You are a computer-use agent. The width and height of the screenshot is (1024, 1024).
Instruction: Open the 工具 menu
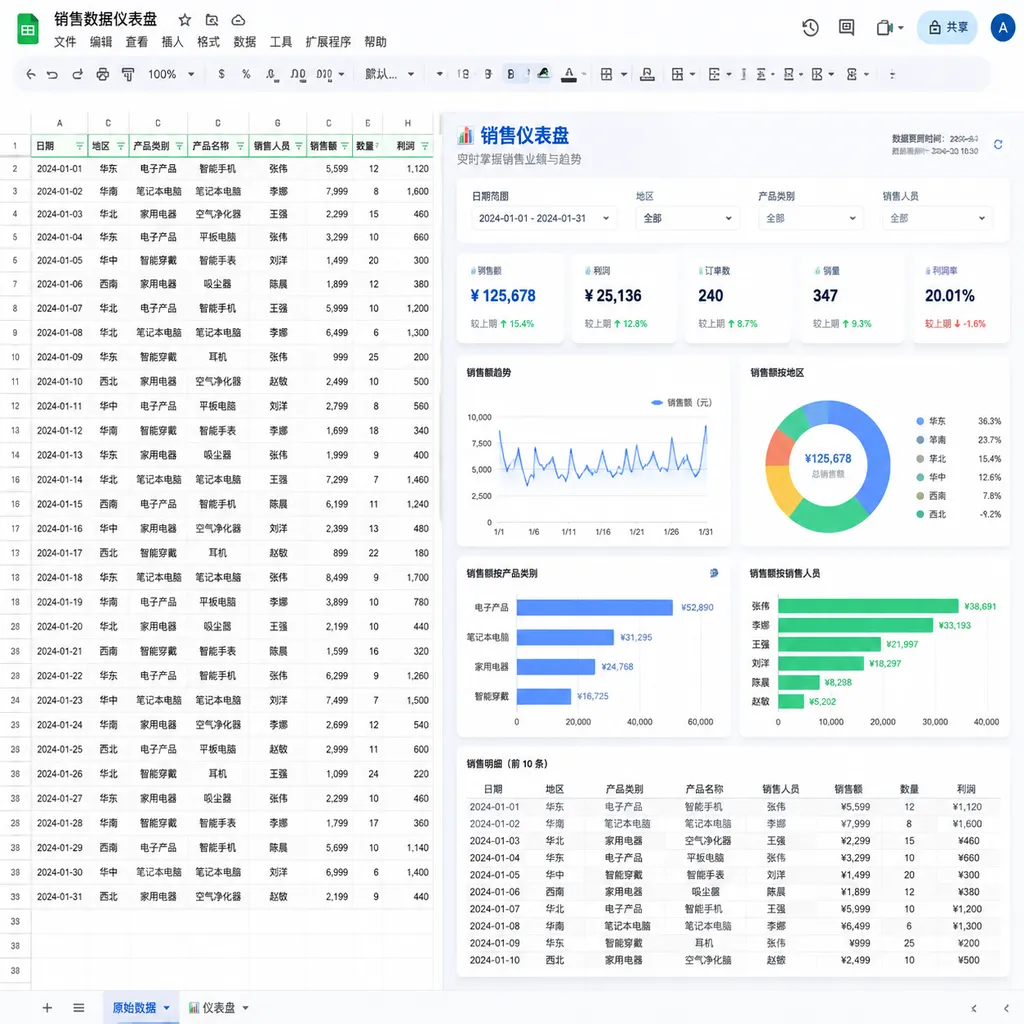click(x=280, y=42)
